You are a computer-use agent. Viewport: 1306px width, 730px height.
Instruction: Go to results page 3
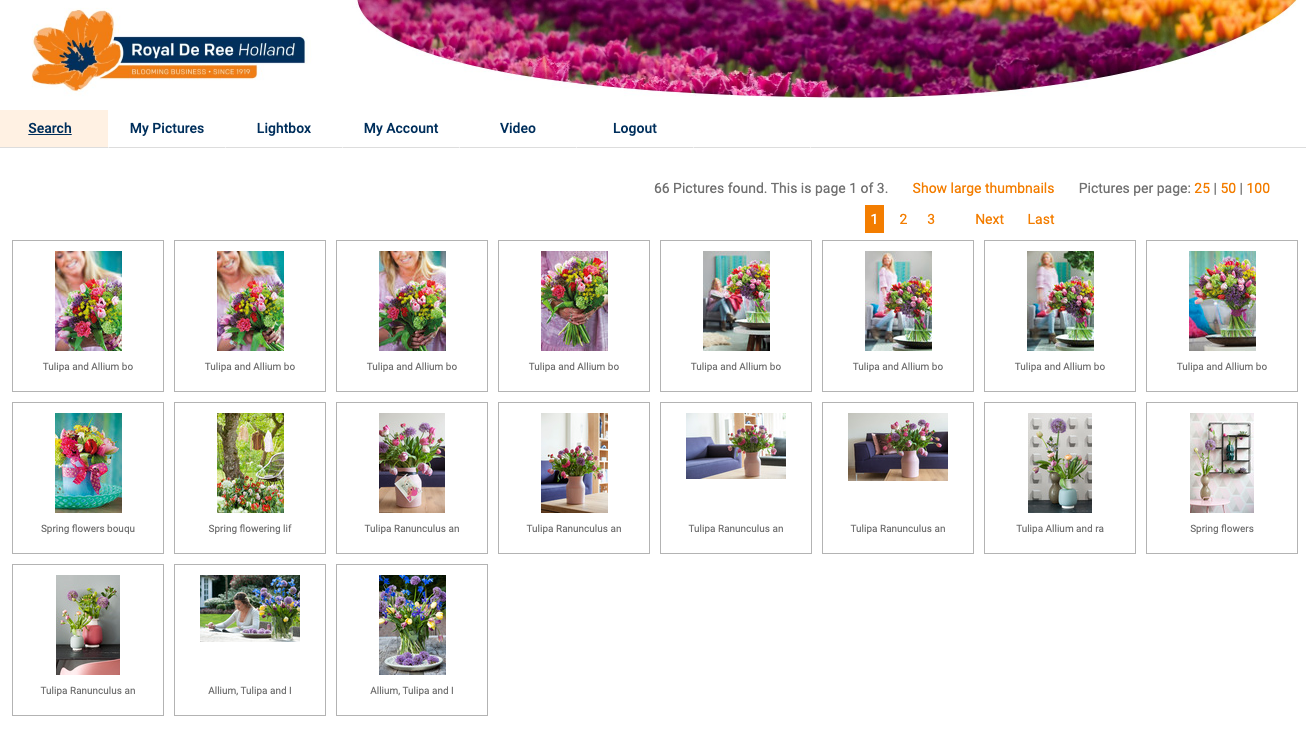931,219
